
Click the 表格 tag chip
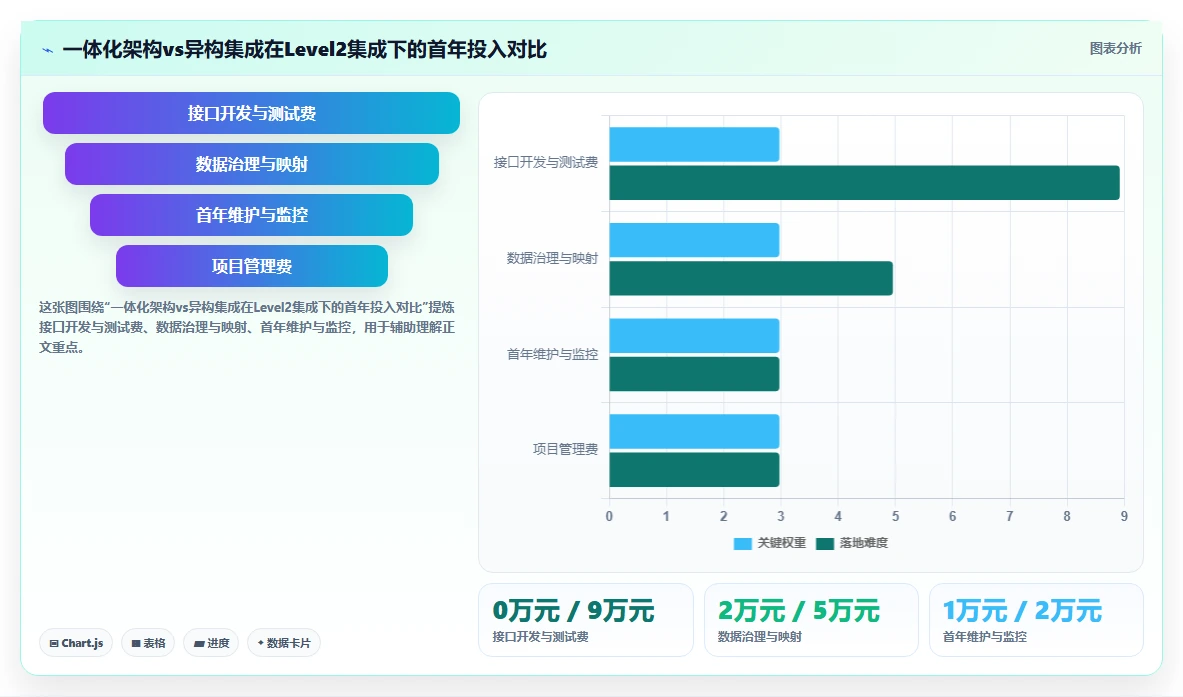pyautogui.click(x=149, y=643)
